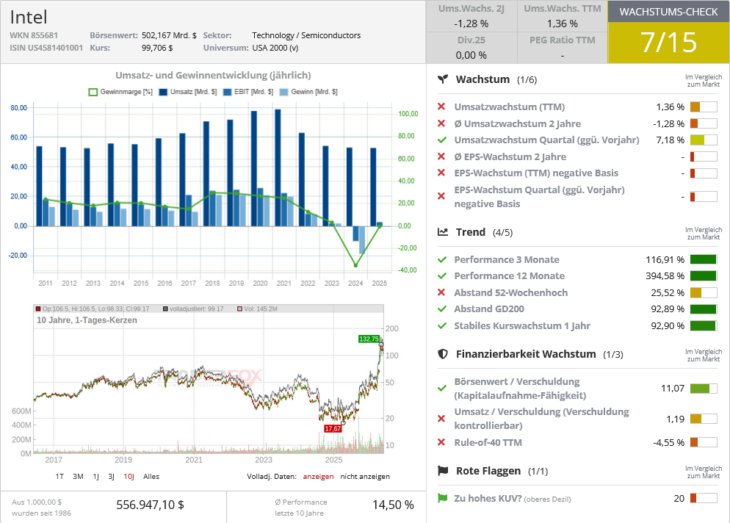The height and width of the screenshot is (523, 730).
Task: Click the green check beside Stabiles Kurswachstum 1 Jahr
Action: [x=442, y=326]
